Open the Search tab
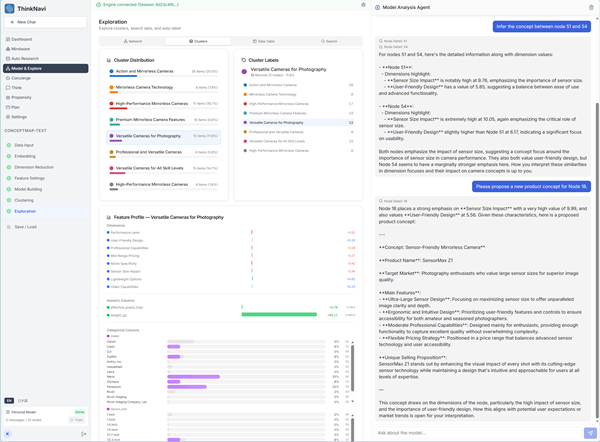This screenshot has width=600, height=442. point(328,41)
